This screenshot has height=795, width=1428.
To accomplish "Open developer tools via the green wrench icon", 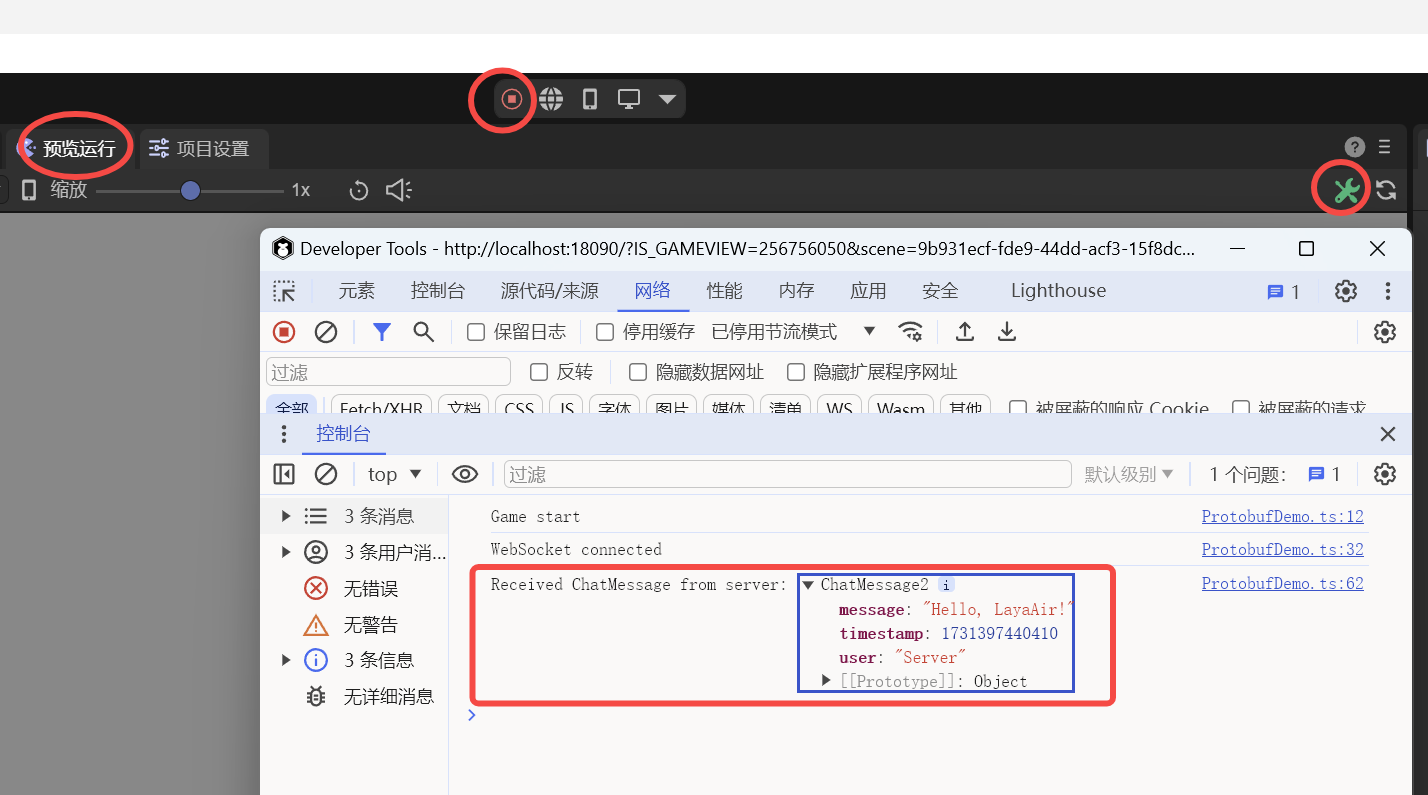I will [1345, 190].
